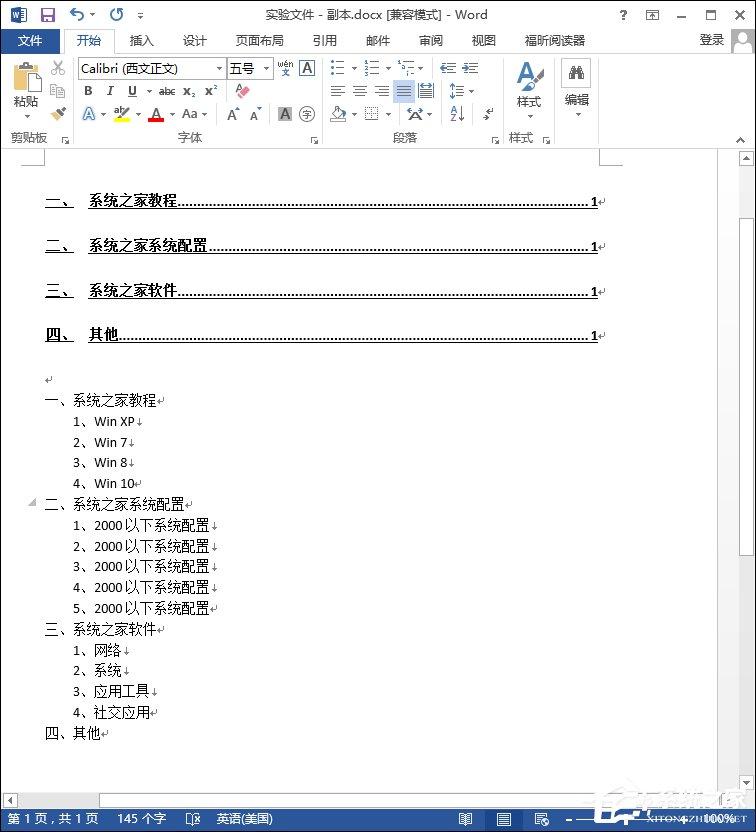
Task: Apply bullet list
Action: click(337, 68)
